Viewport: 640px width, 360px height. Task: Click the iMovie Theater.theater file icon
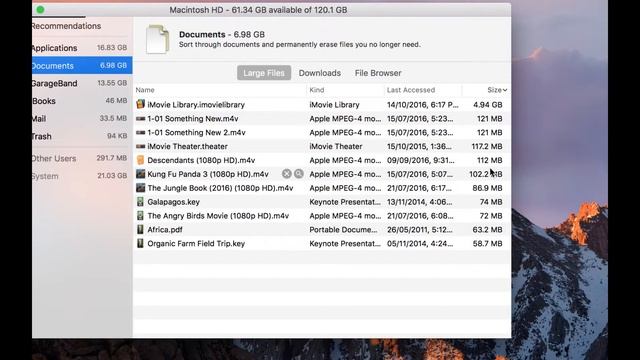[140, 146]
